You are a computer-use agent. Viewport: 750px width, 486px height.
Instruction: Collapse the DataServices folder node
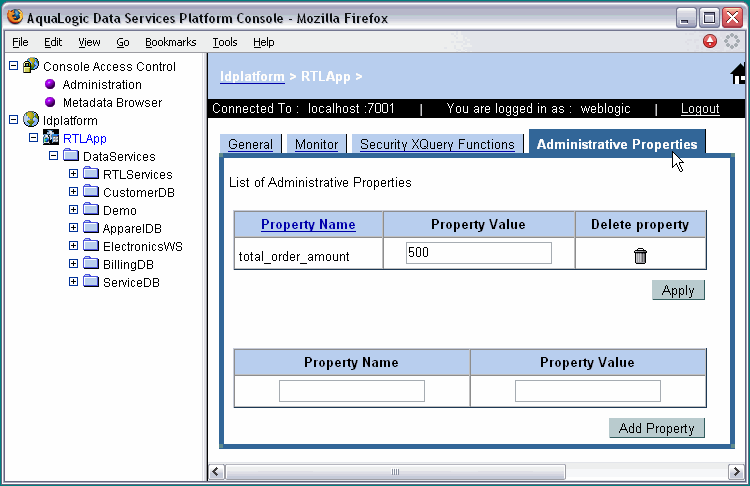[54, 155]
